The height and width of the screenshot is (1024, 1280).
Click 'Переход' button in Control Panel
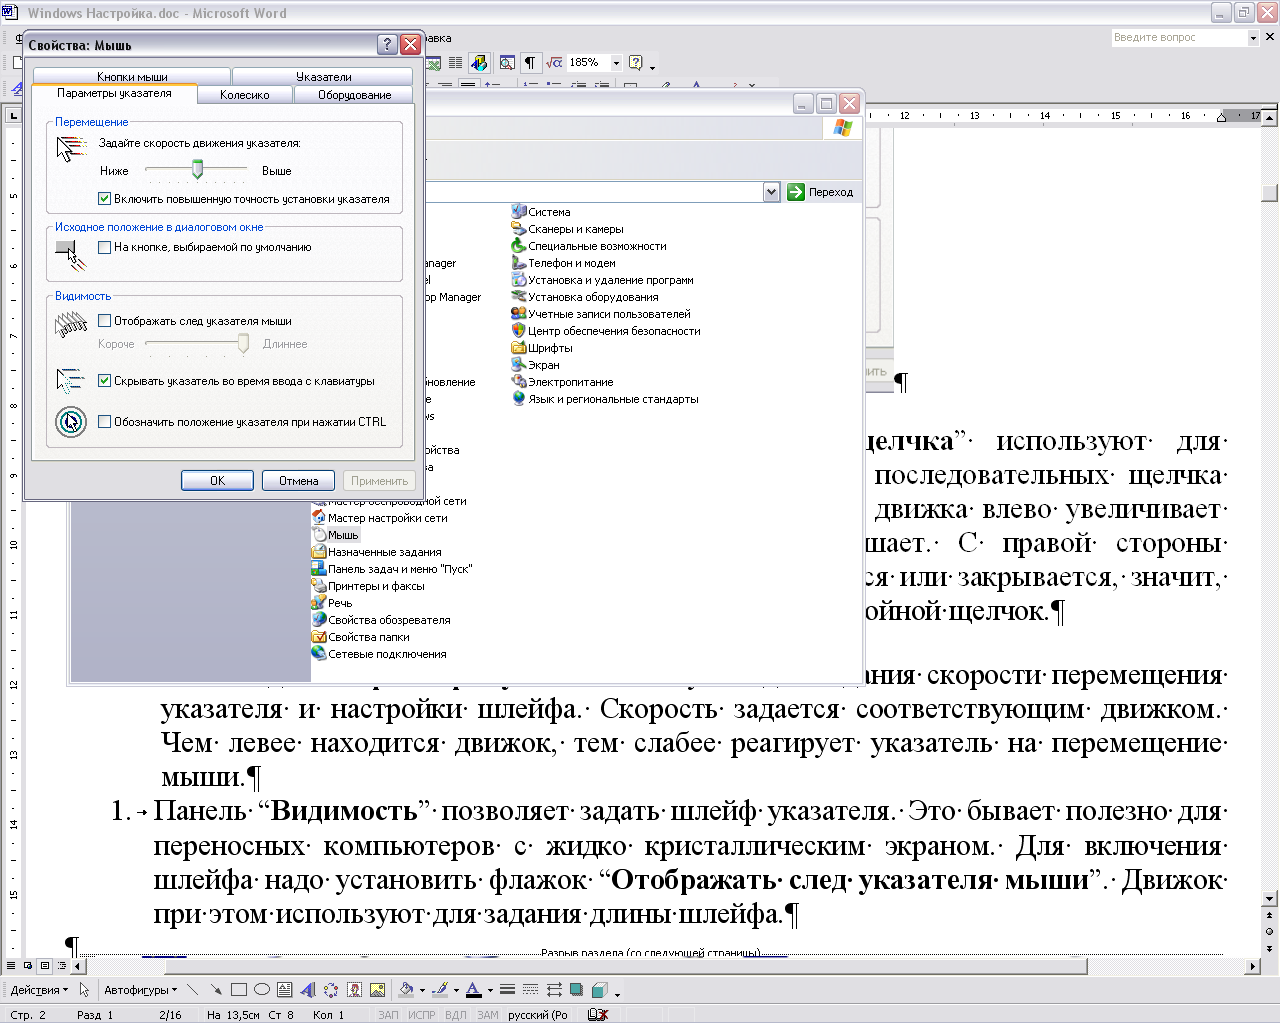(820, 192)
